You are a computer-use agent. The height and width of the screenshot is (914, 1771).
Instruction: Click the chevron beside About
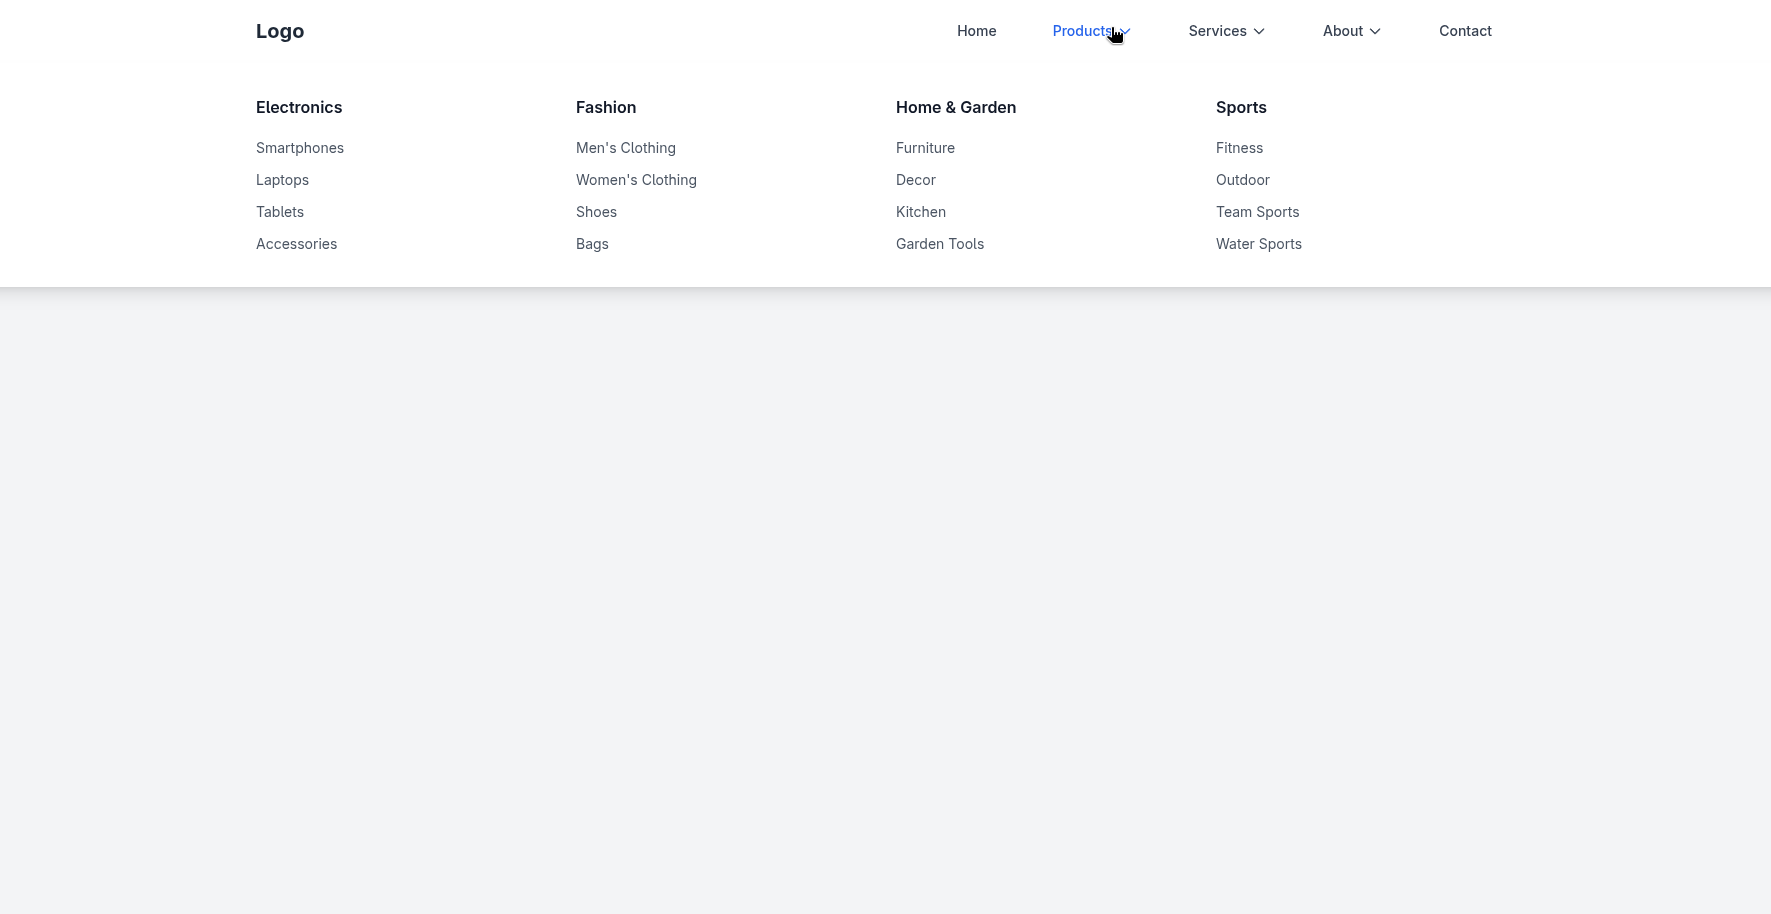(1375, 31)
